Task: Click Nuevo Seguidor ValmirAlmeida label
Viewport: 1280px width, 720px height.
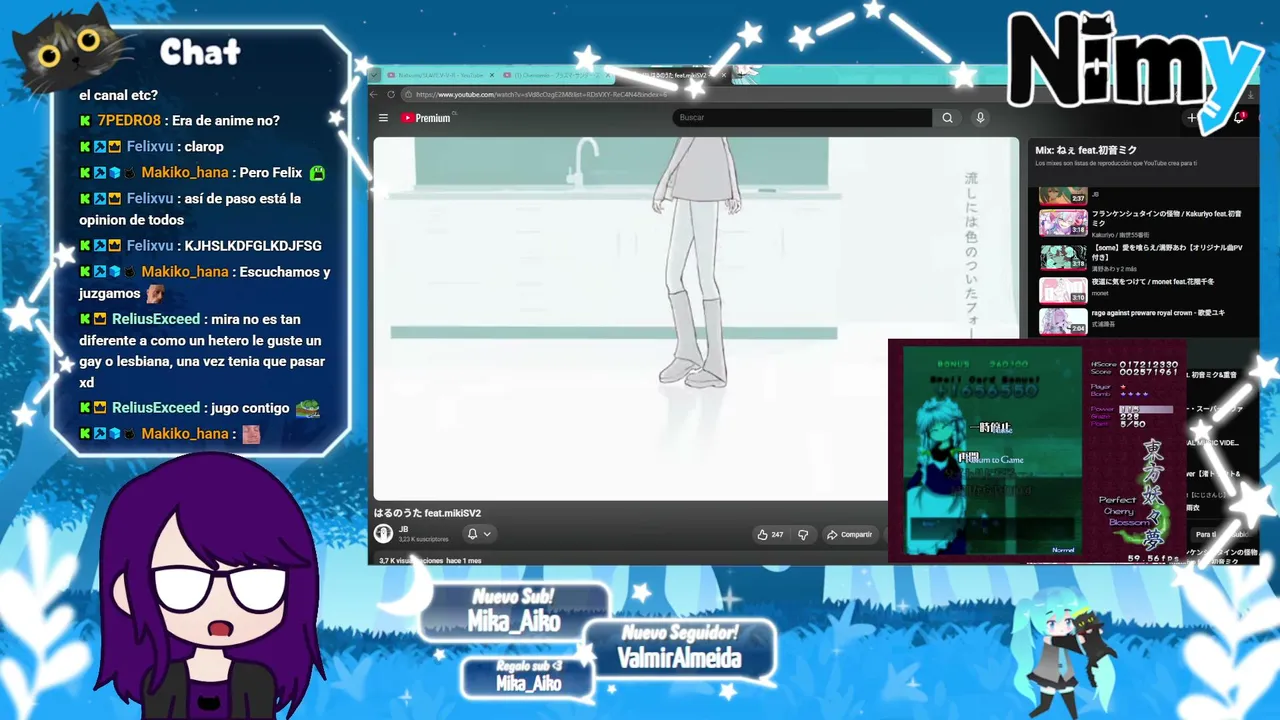Action: coord(679,647)
